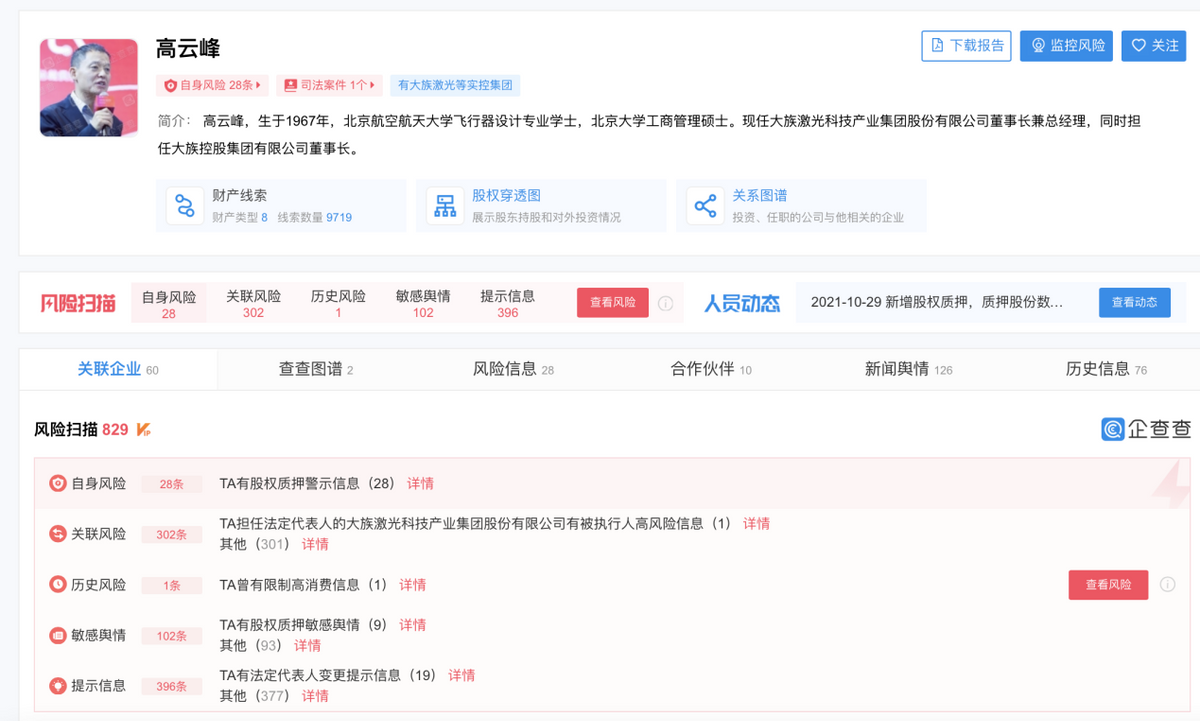The image size is (1200, 721).
Task: Select 敏感舆情 102 in risk scan bar
Action: coord(423,304)
